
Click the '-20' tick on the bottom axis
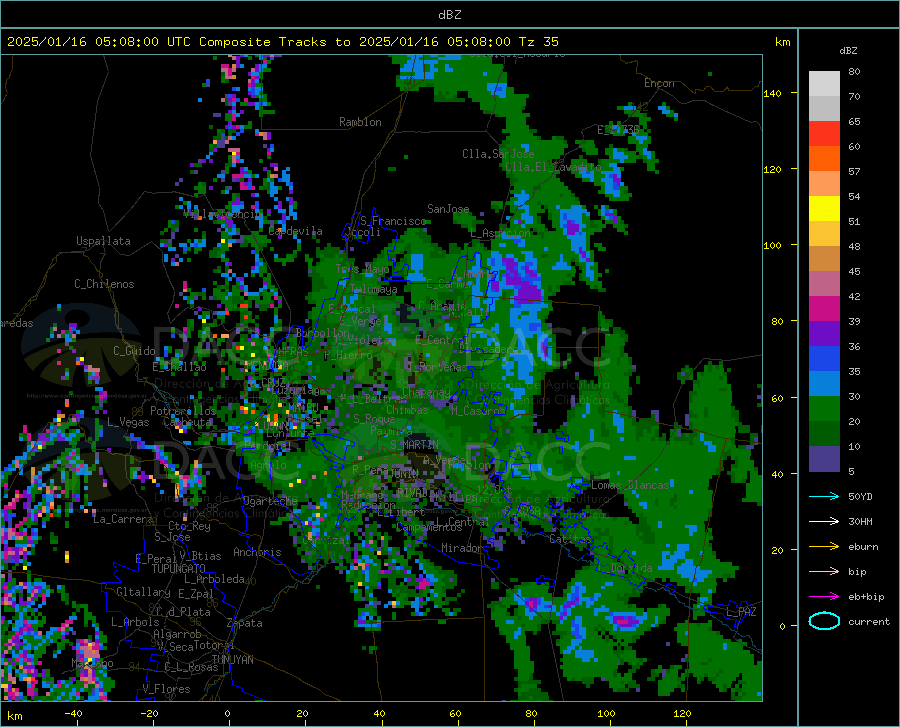coord(149,713)
